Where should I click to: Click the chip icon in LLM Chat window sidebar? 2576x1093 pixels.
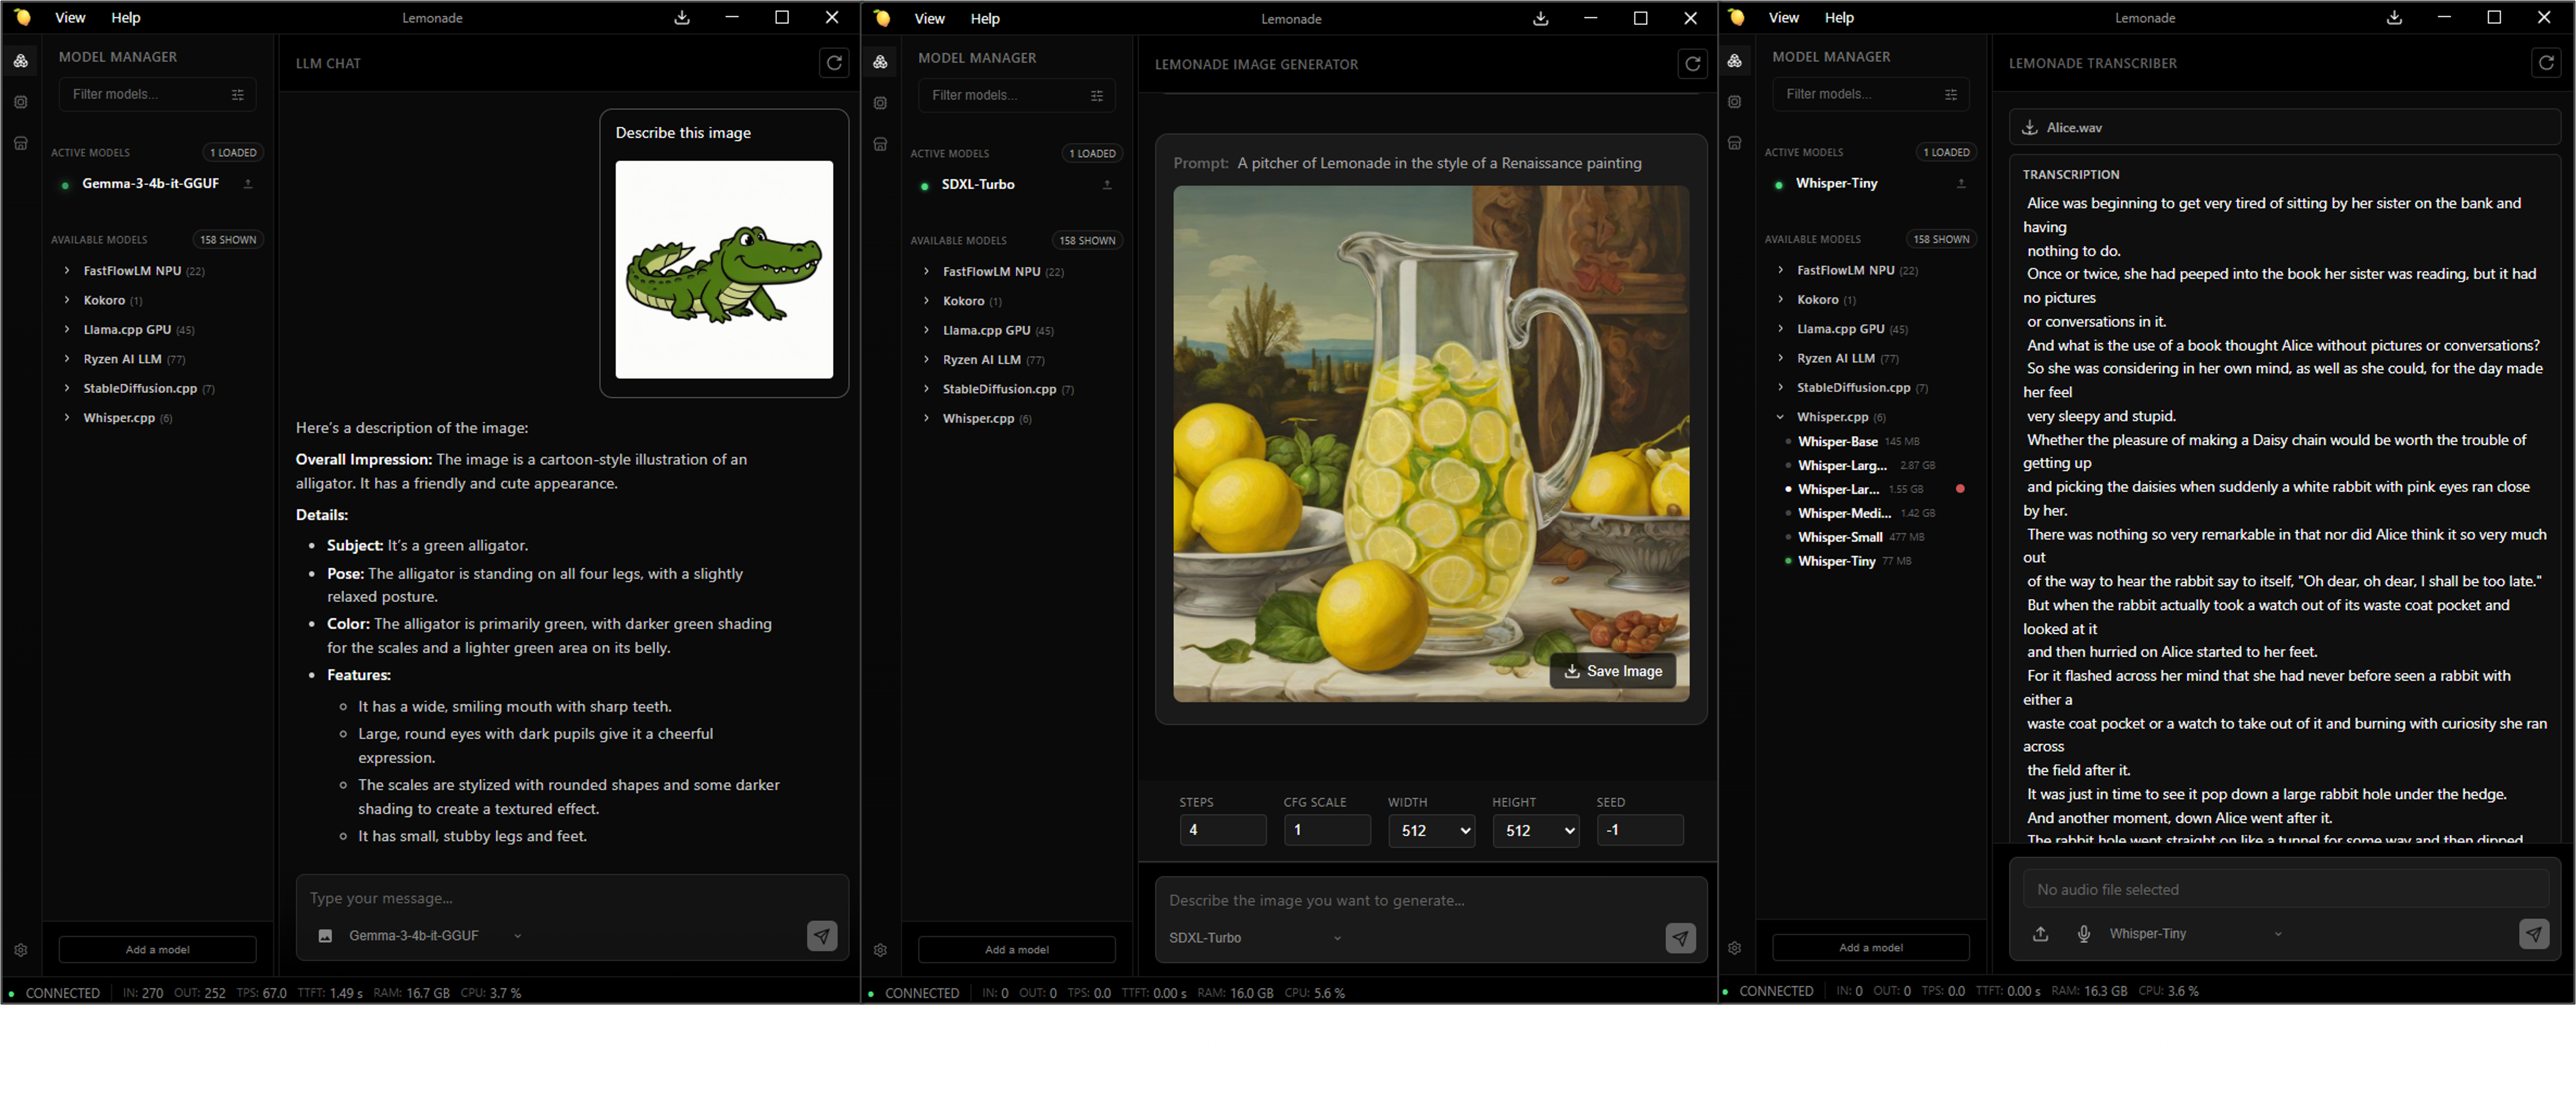(21, 102)
